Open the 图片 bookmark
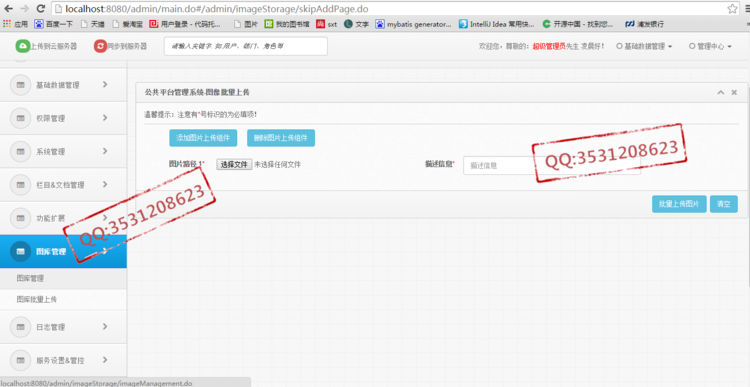This screenshot has height=387, width=750. (x=246, y=23)
